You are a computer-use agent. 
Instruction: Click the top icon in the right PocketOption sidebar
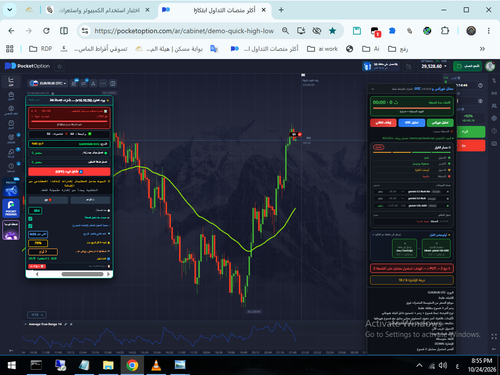tap(494, 81)
